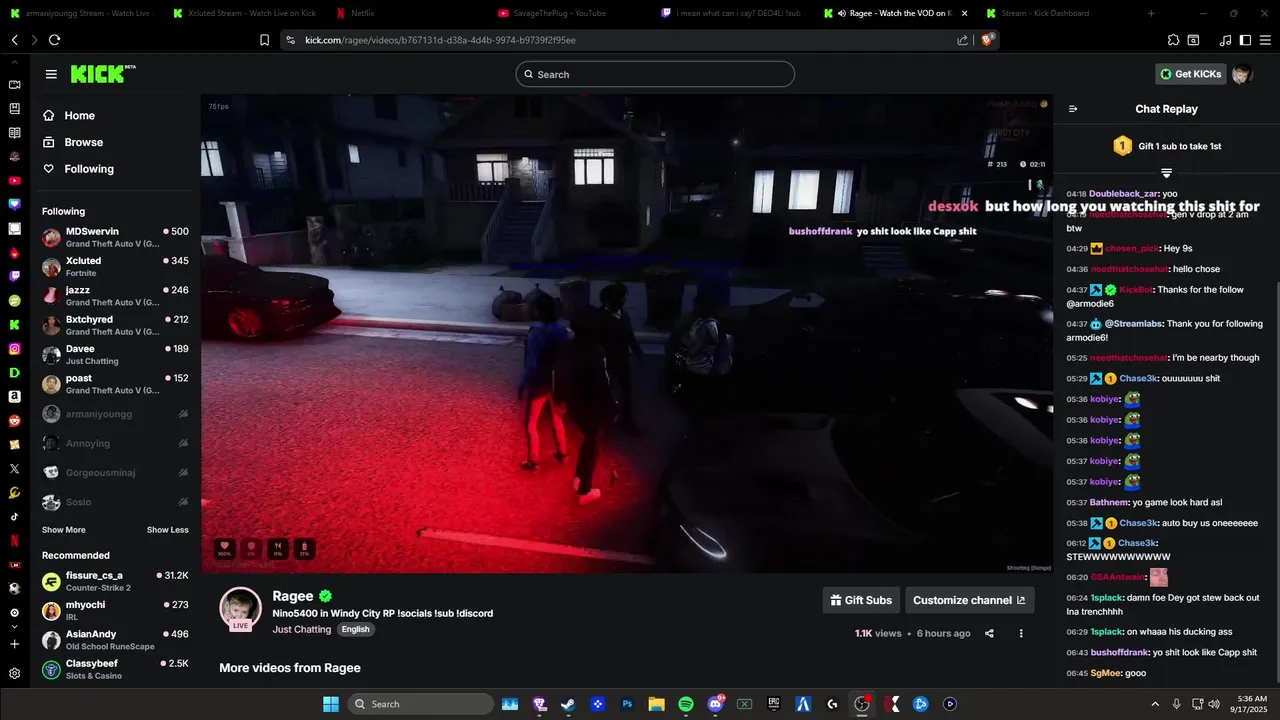1280x720 pixels.
Task: Open a new browser tab
Action: pos(1151,13)
